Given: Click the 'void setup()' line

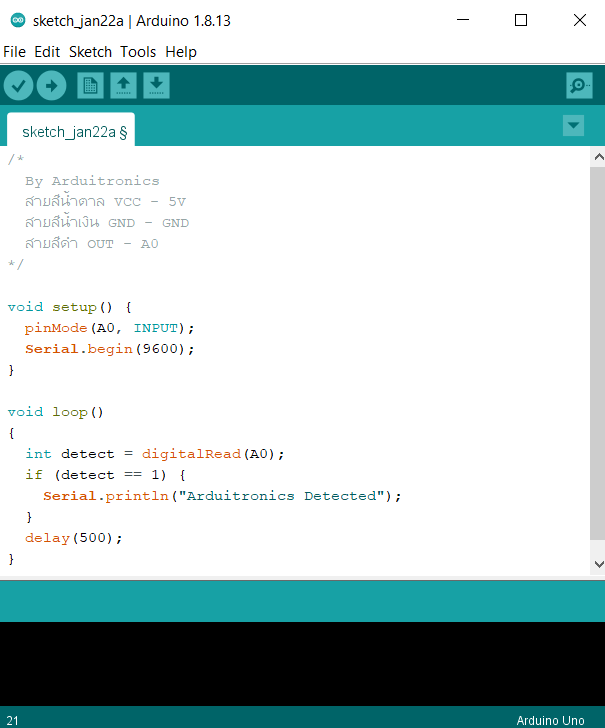Looking at the screenshot, I should point(70,307).
